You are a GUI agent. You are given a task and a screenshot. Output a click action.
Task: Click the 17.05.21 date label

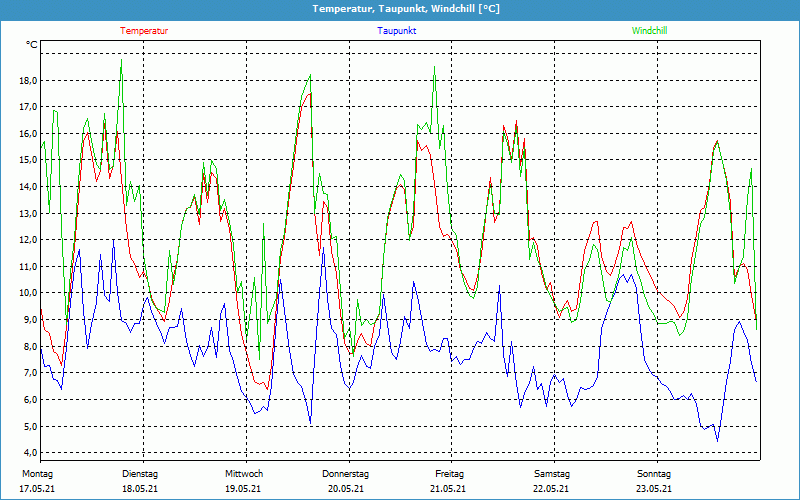pyautogui.click(x=37, y=489)
